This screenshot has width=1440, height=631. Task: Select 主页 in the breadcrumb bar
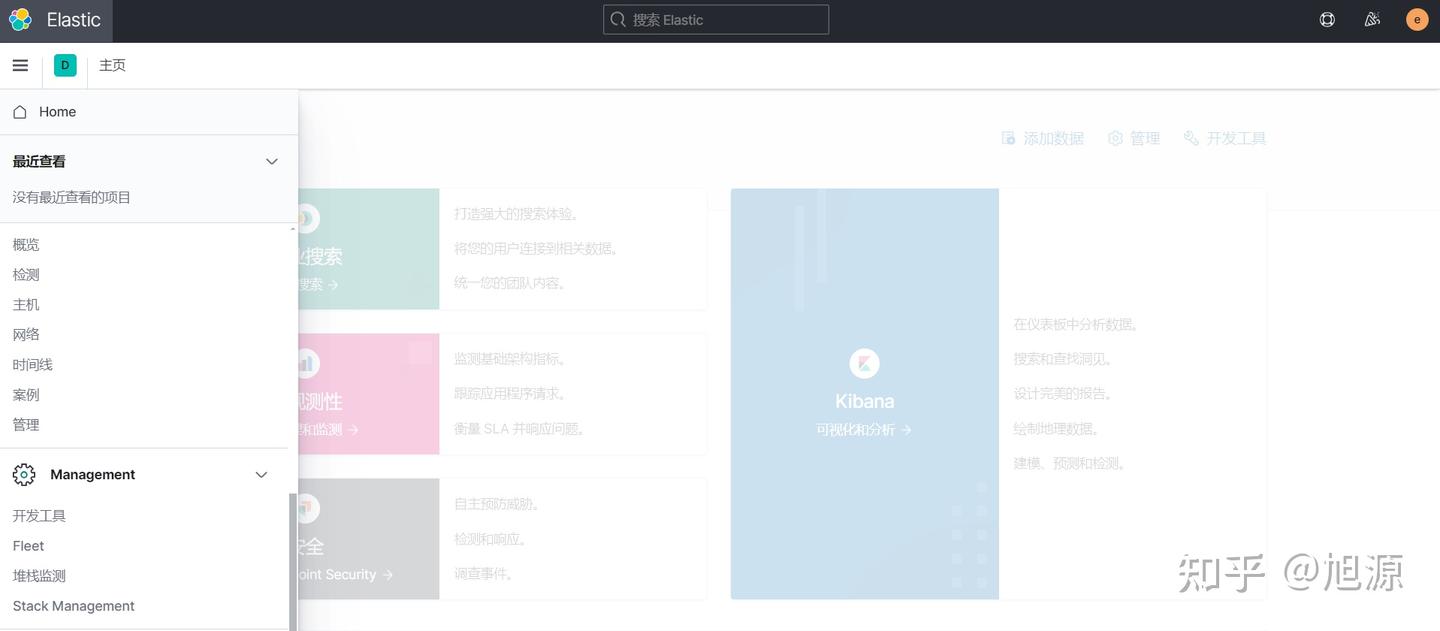click(111, 63)
